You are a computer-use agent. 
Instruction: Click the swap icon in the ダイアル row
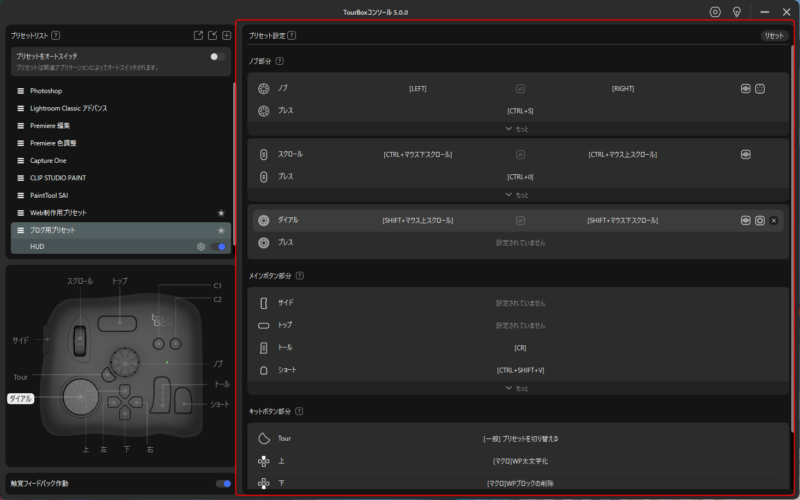520,220
